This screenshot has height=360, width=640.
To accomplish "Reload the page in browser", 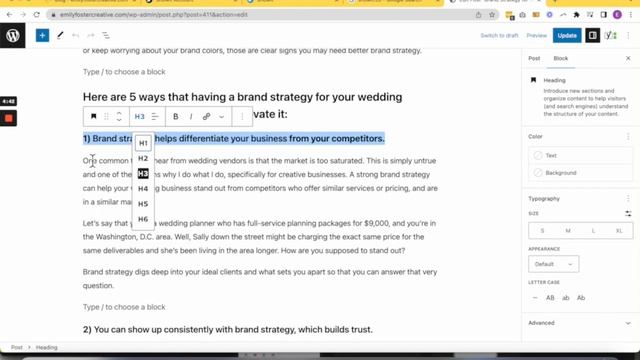I will pyautogui.click(x=37, y=15).
